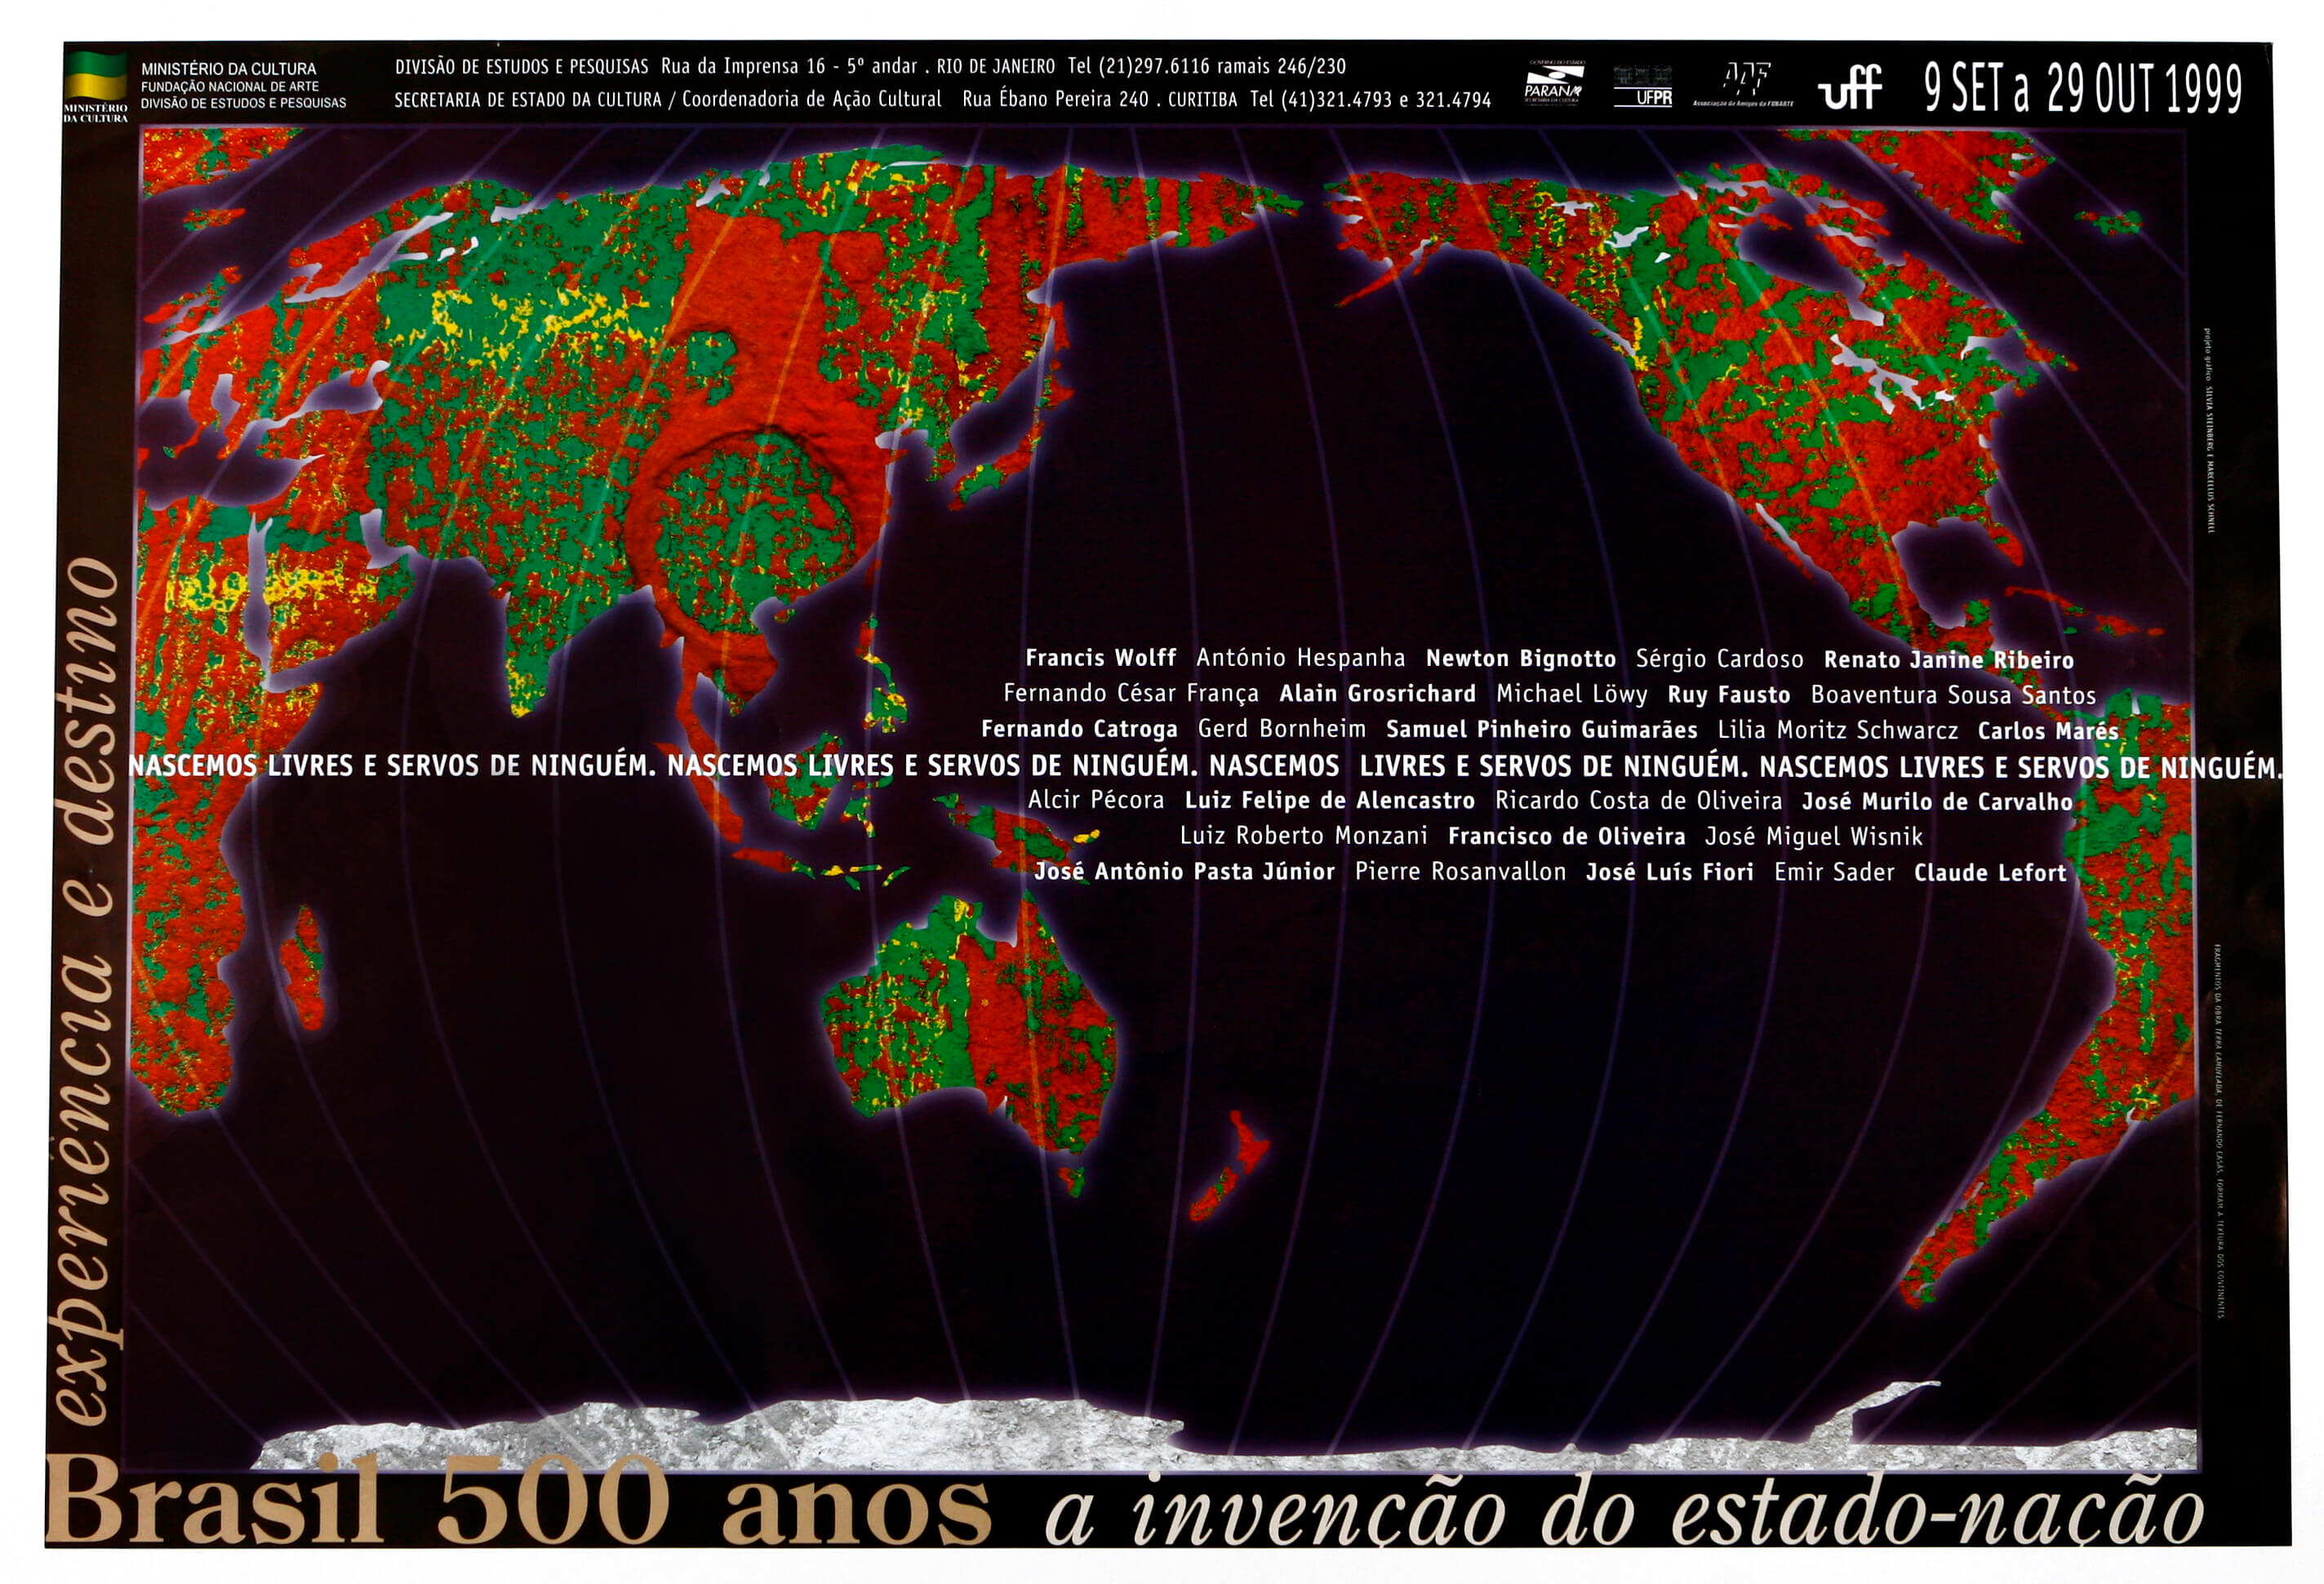Click the name 'José Luís Fiori'
Screen dimensions: 2324x1584
(1669, 873)
